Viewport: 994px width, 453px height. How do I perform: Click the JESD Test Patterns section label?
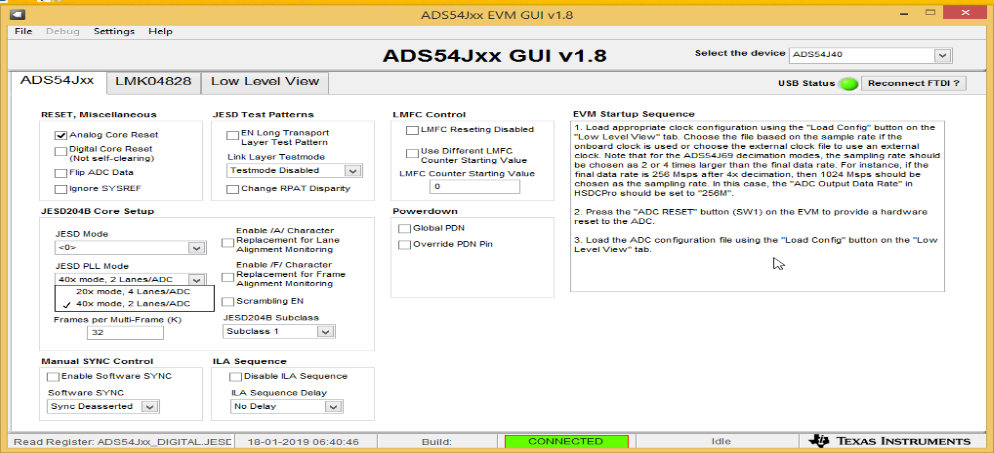coord(263,115)
